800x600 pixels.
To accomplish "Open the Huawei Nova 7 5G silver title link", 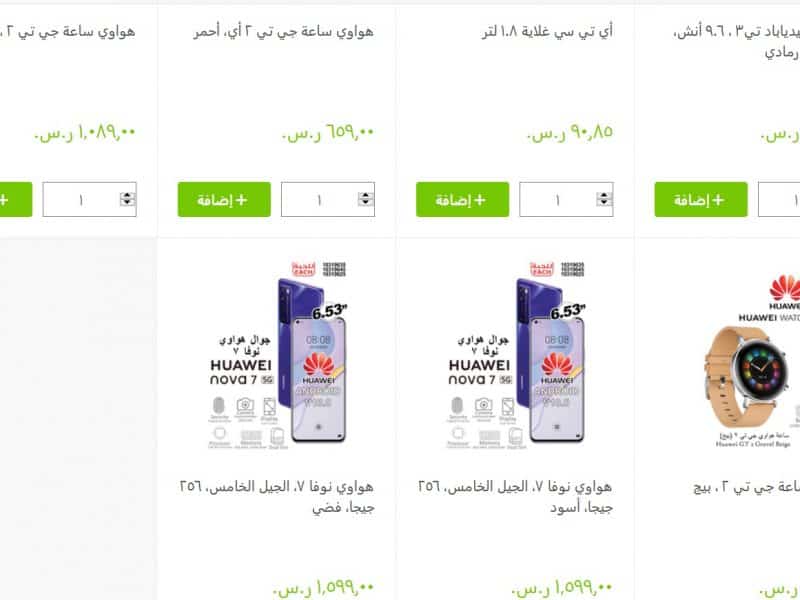I will [x=277, y=497].
